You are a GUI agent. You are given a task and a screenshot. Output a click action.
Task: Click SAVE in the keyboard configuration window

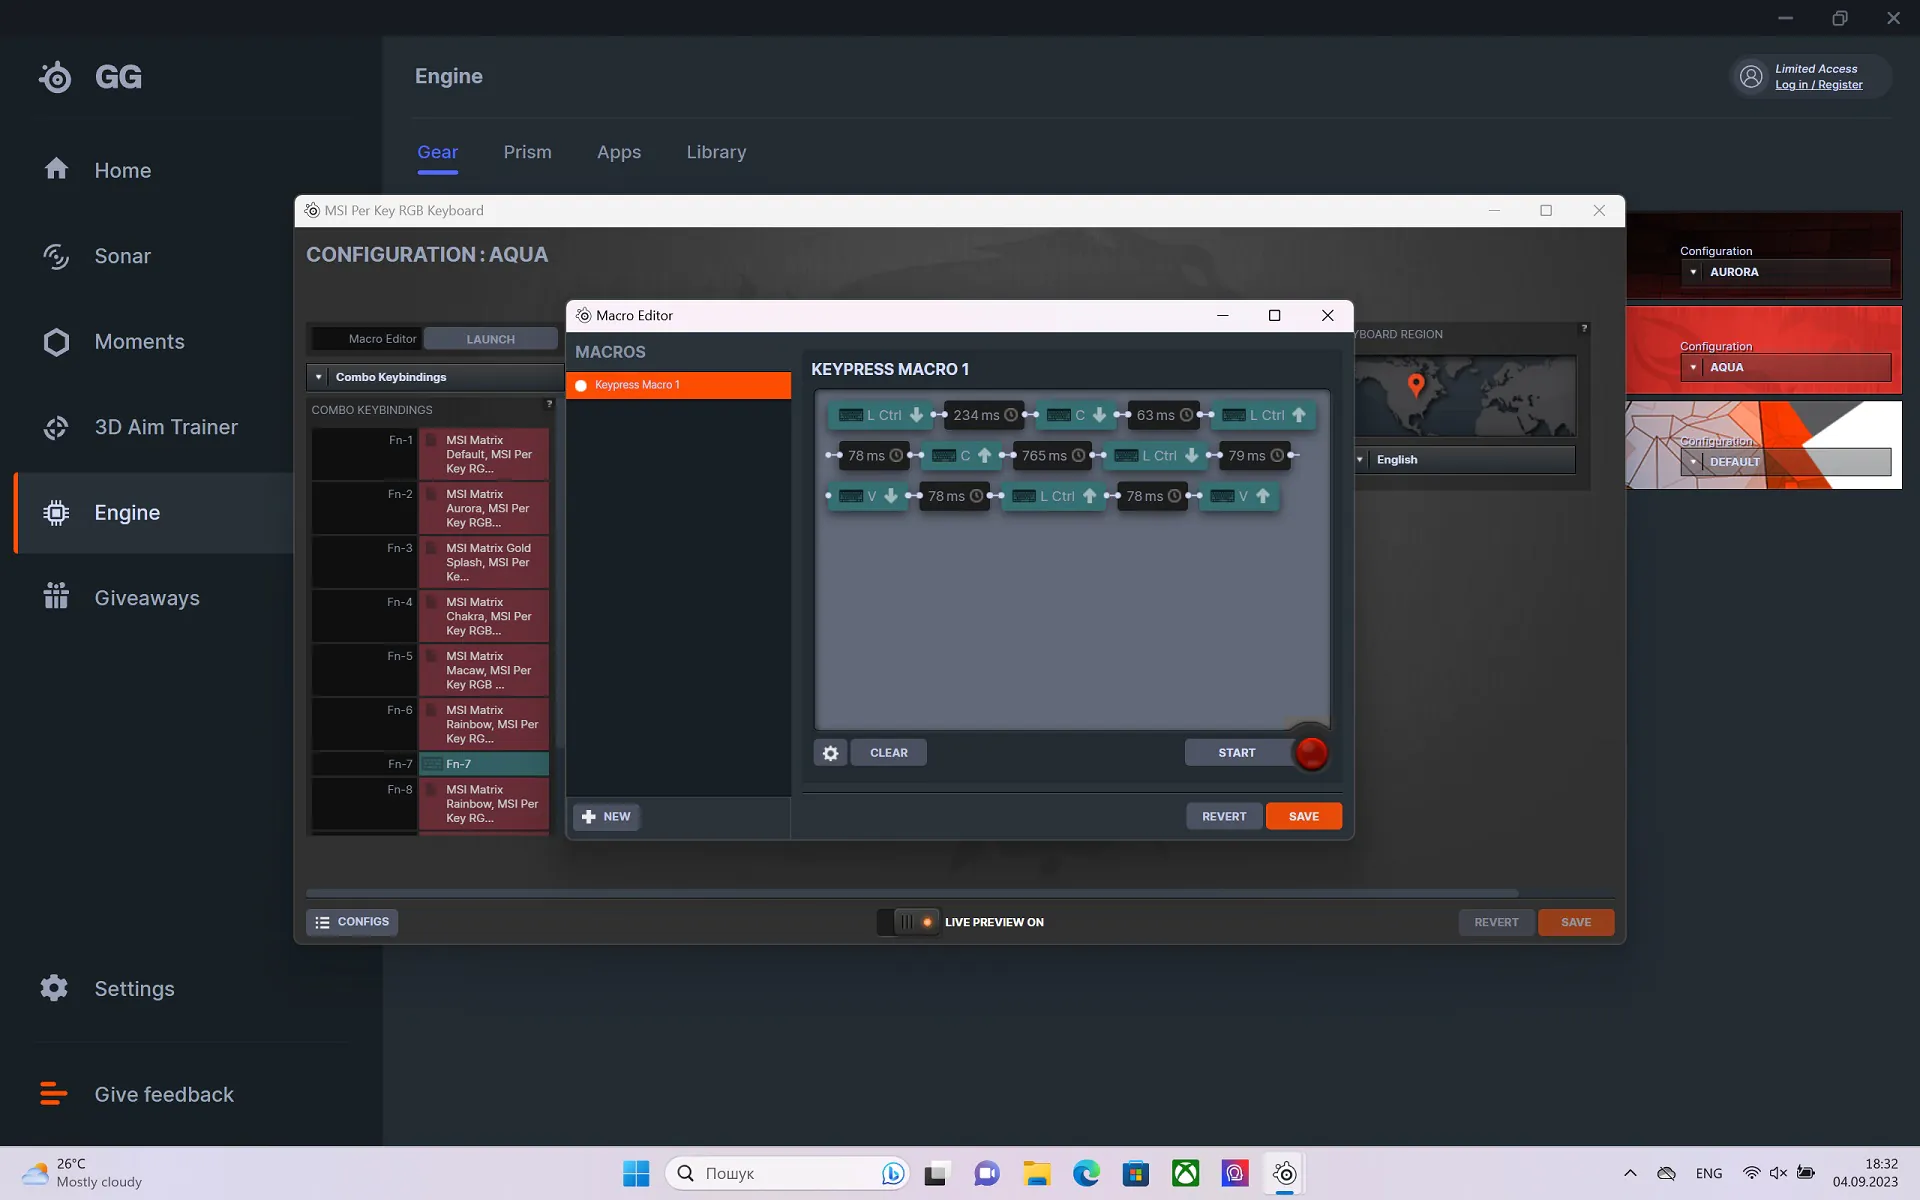pyautogui.click(x=1575, y=922)
